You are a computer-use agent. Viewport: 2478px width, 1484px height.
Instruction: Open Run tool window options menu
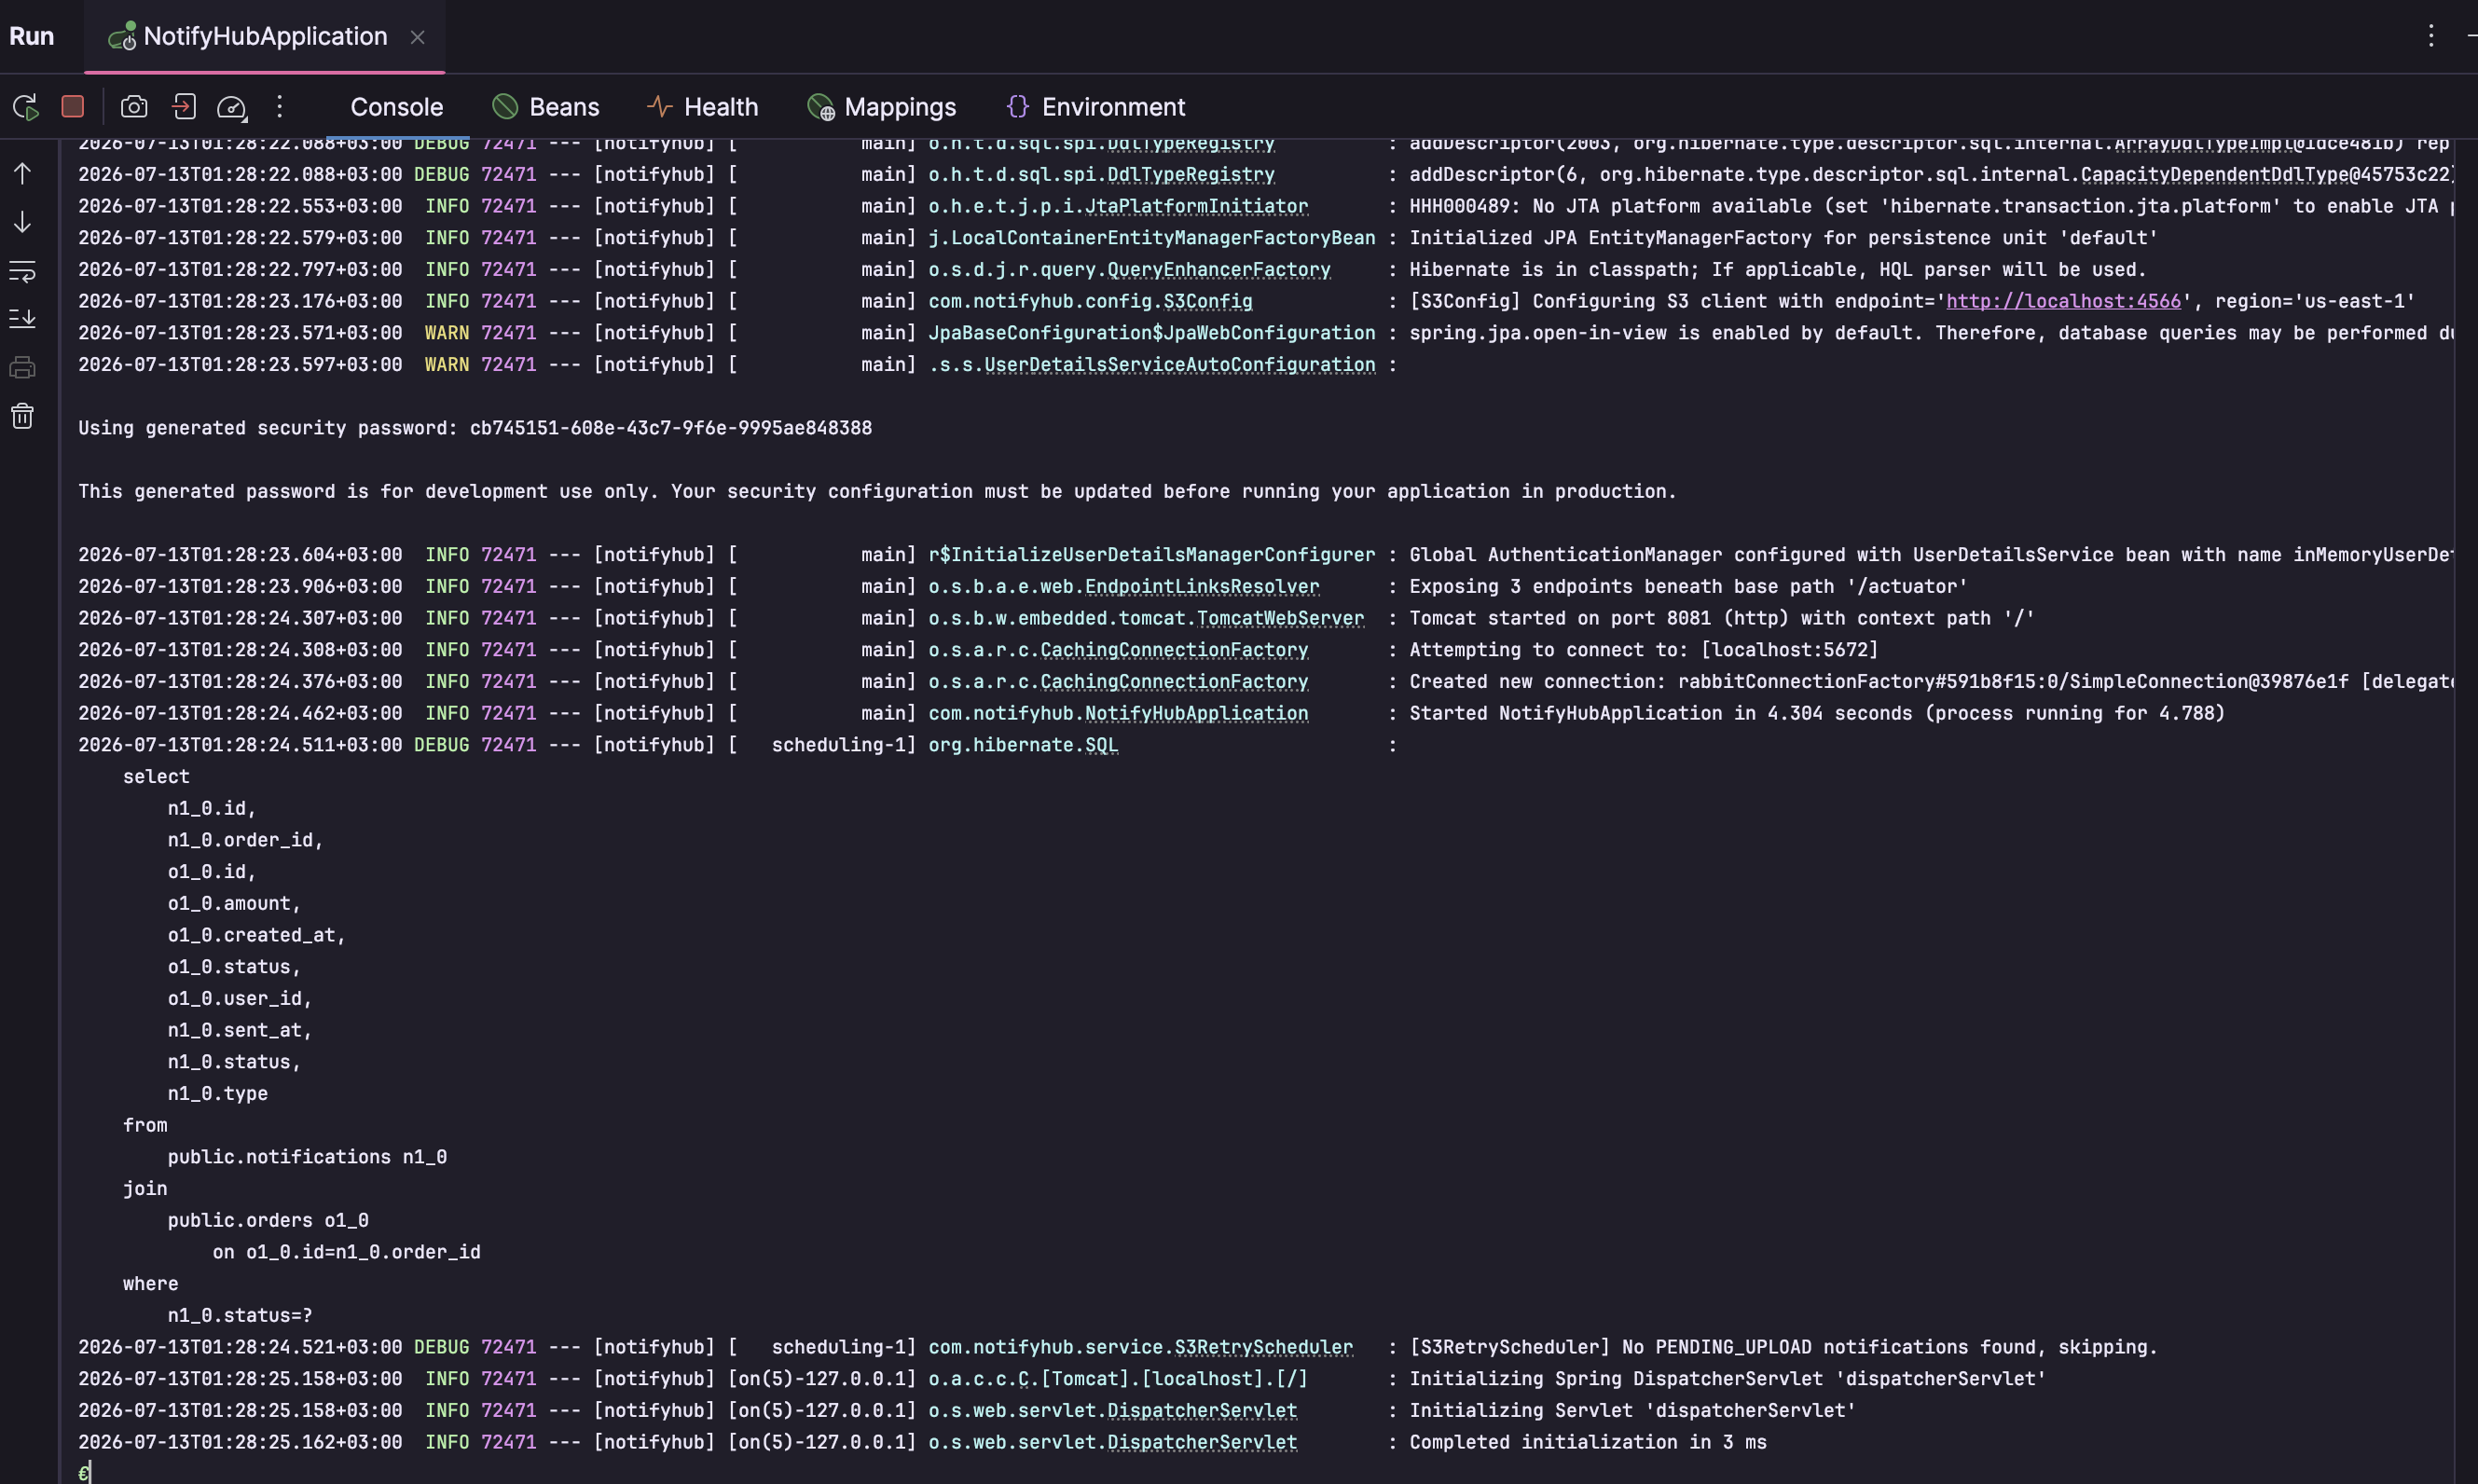(x=2431, y=37)
